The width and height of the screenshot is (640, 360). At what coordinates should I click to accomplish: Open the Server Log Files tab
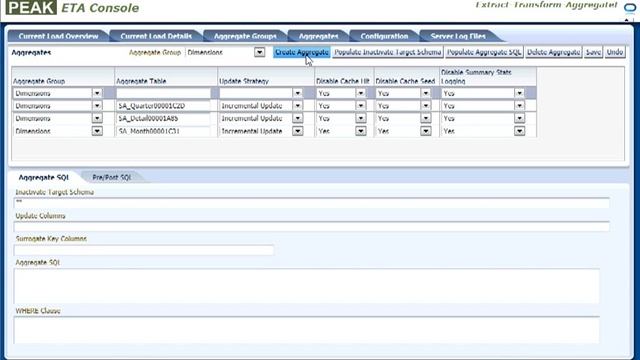458,36
